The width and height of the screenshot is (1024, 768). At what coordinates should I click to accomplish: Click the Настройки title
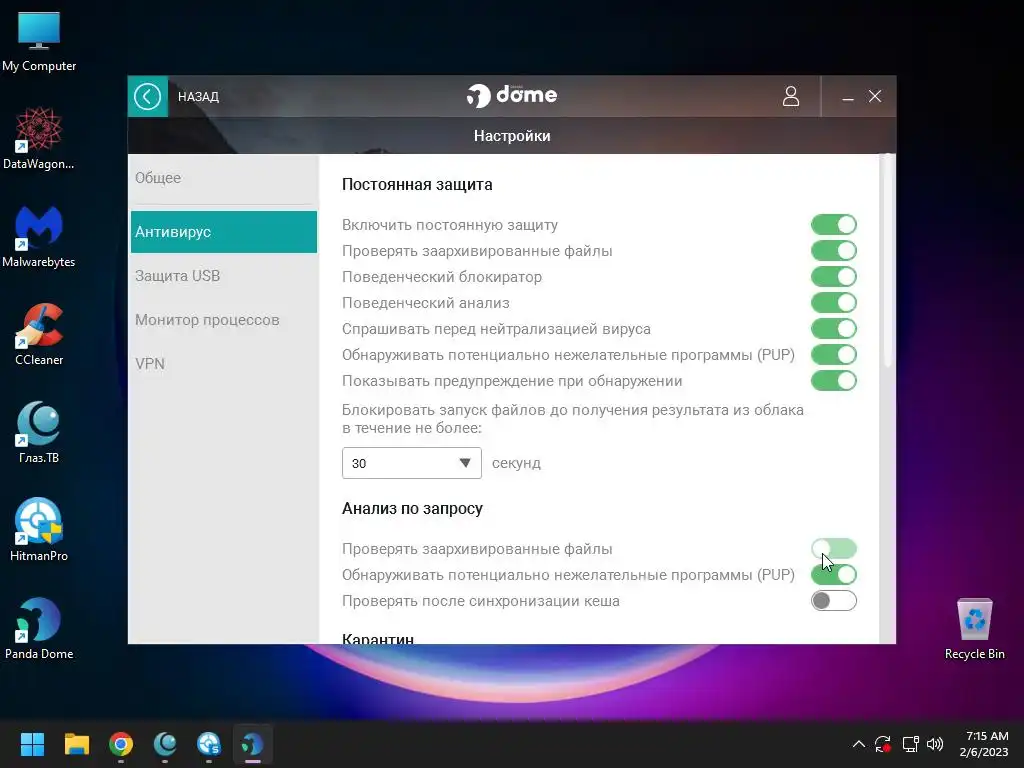click(512, 136)
